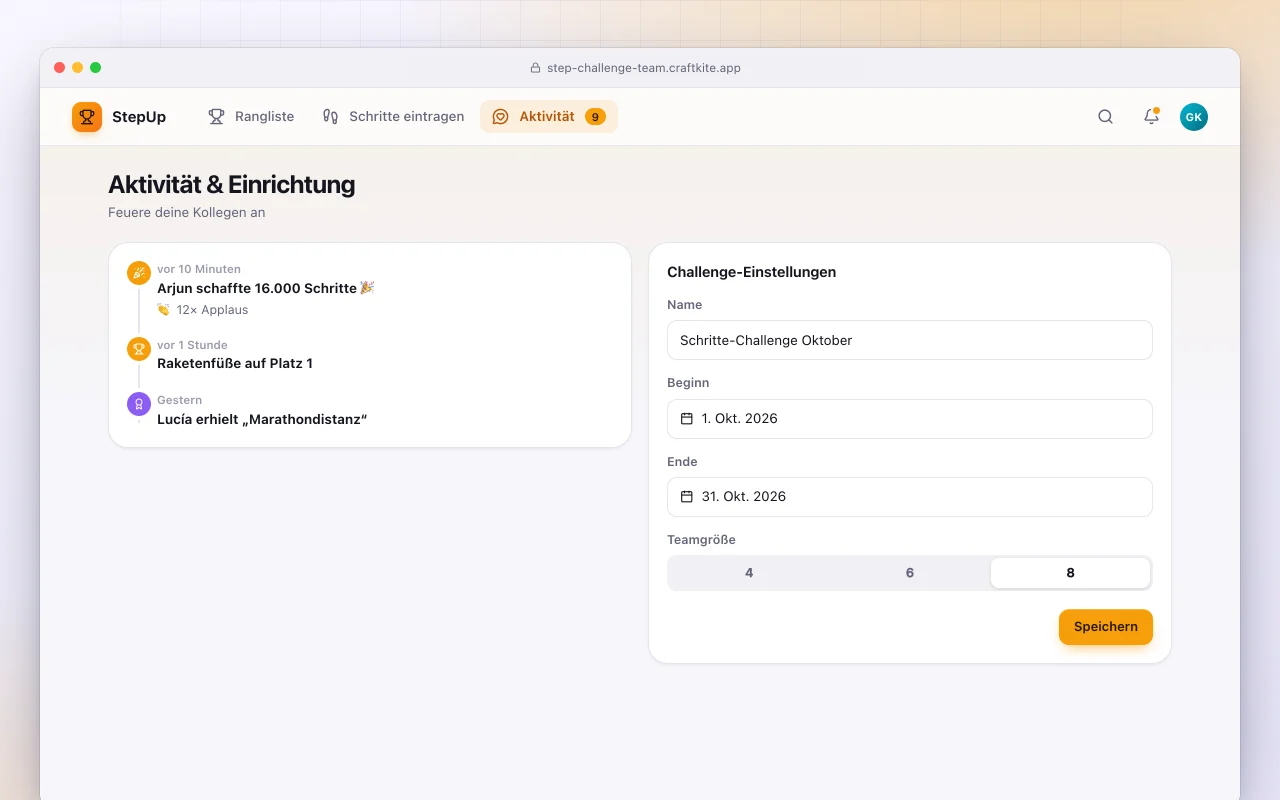
Task: Click the unread count badge 9 on Aktivität
Action: pyautogui.click(x=595, y=117)
